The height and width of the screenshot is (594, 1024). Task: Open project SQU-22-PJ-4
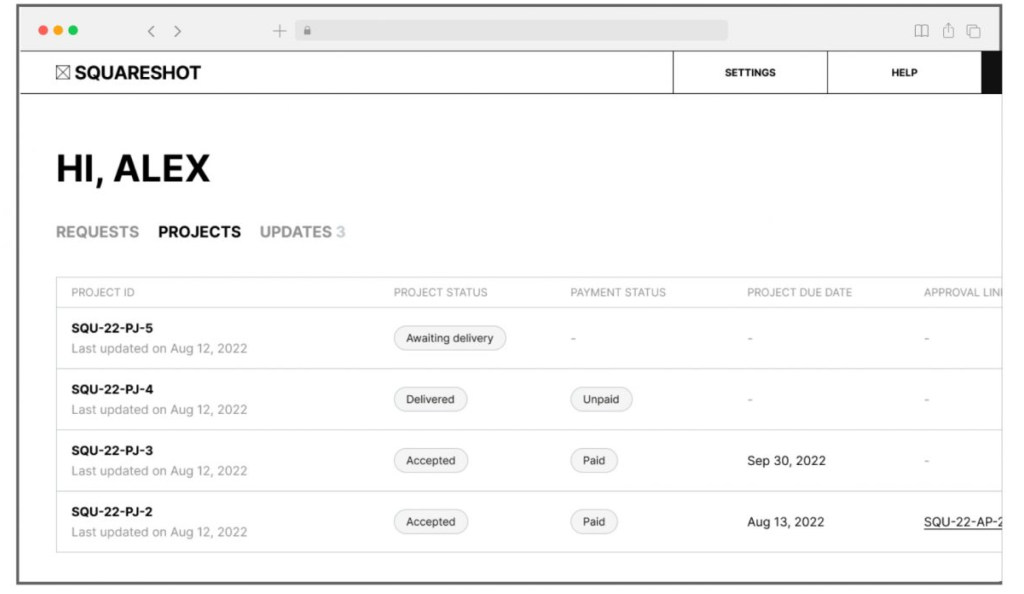click(112, 389)
